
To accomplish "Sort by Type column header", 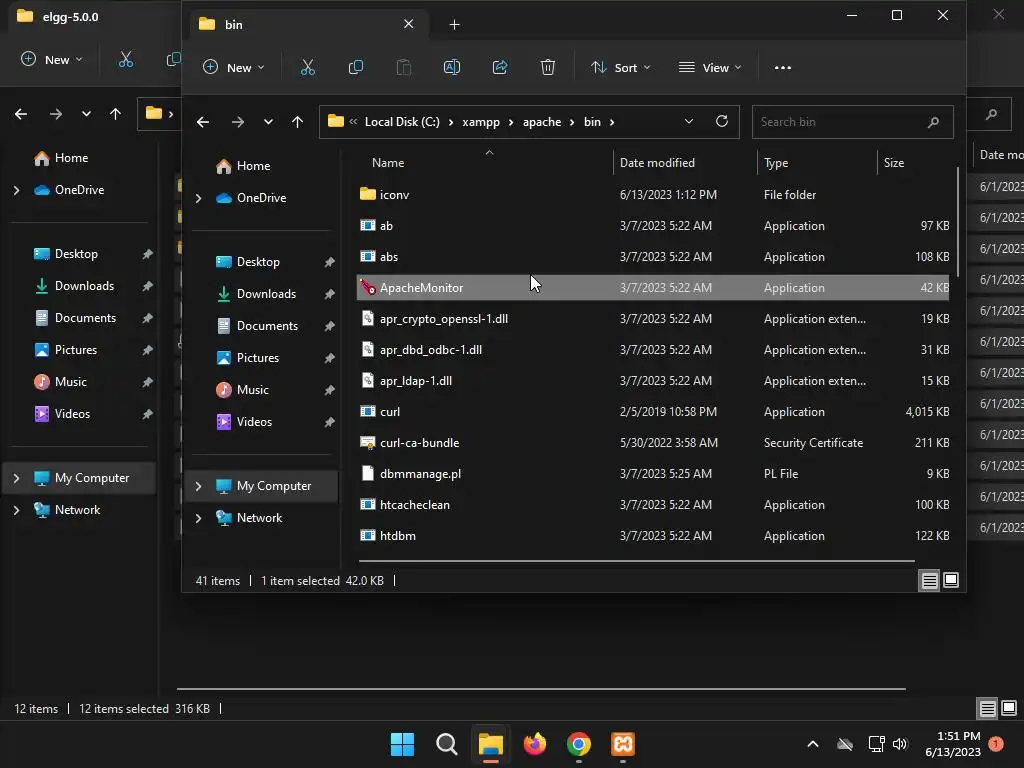I will tap(816, 163).
